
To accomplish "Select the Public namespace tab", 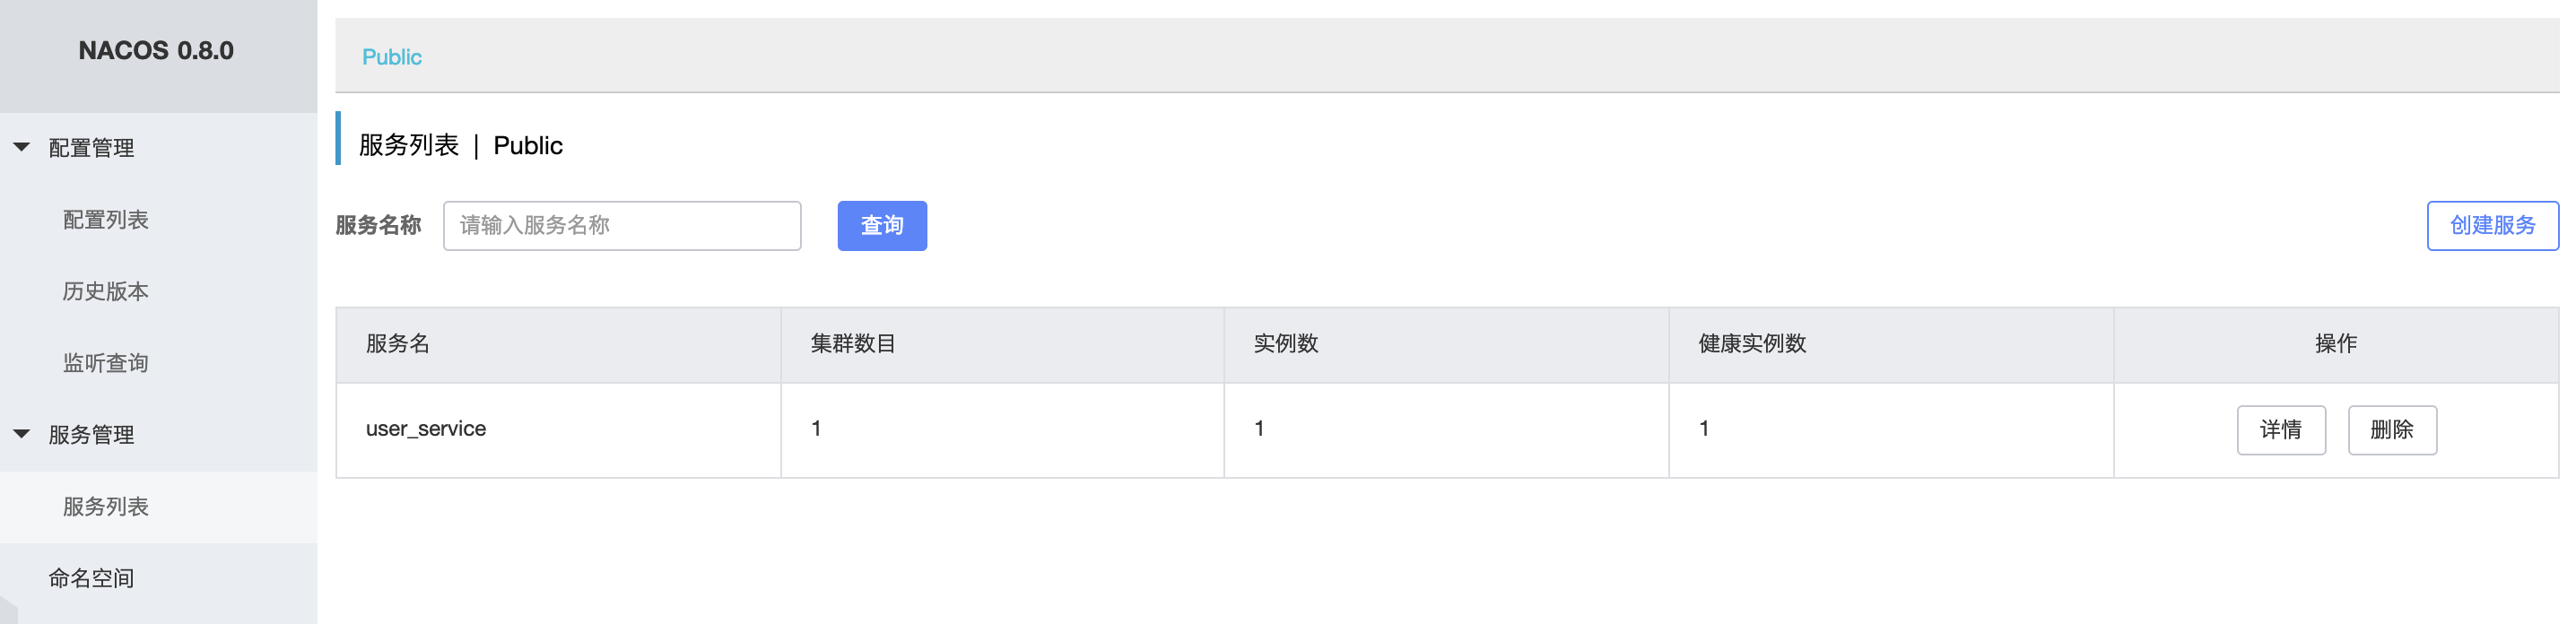I will click(392, 57).
